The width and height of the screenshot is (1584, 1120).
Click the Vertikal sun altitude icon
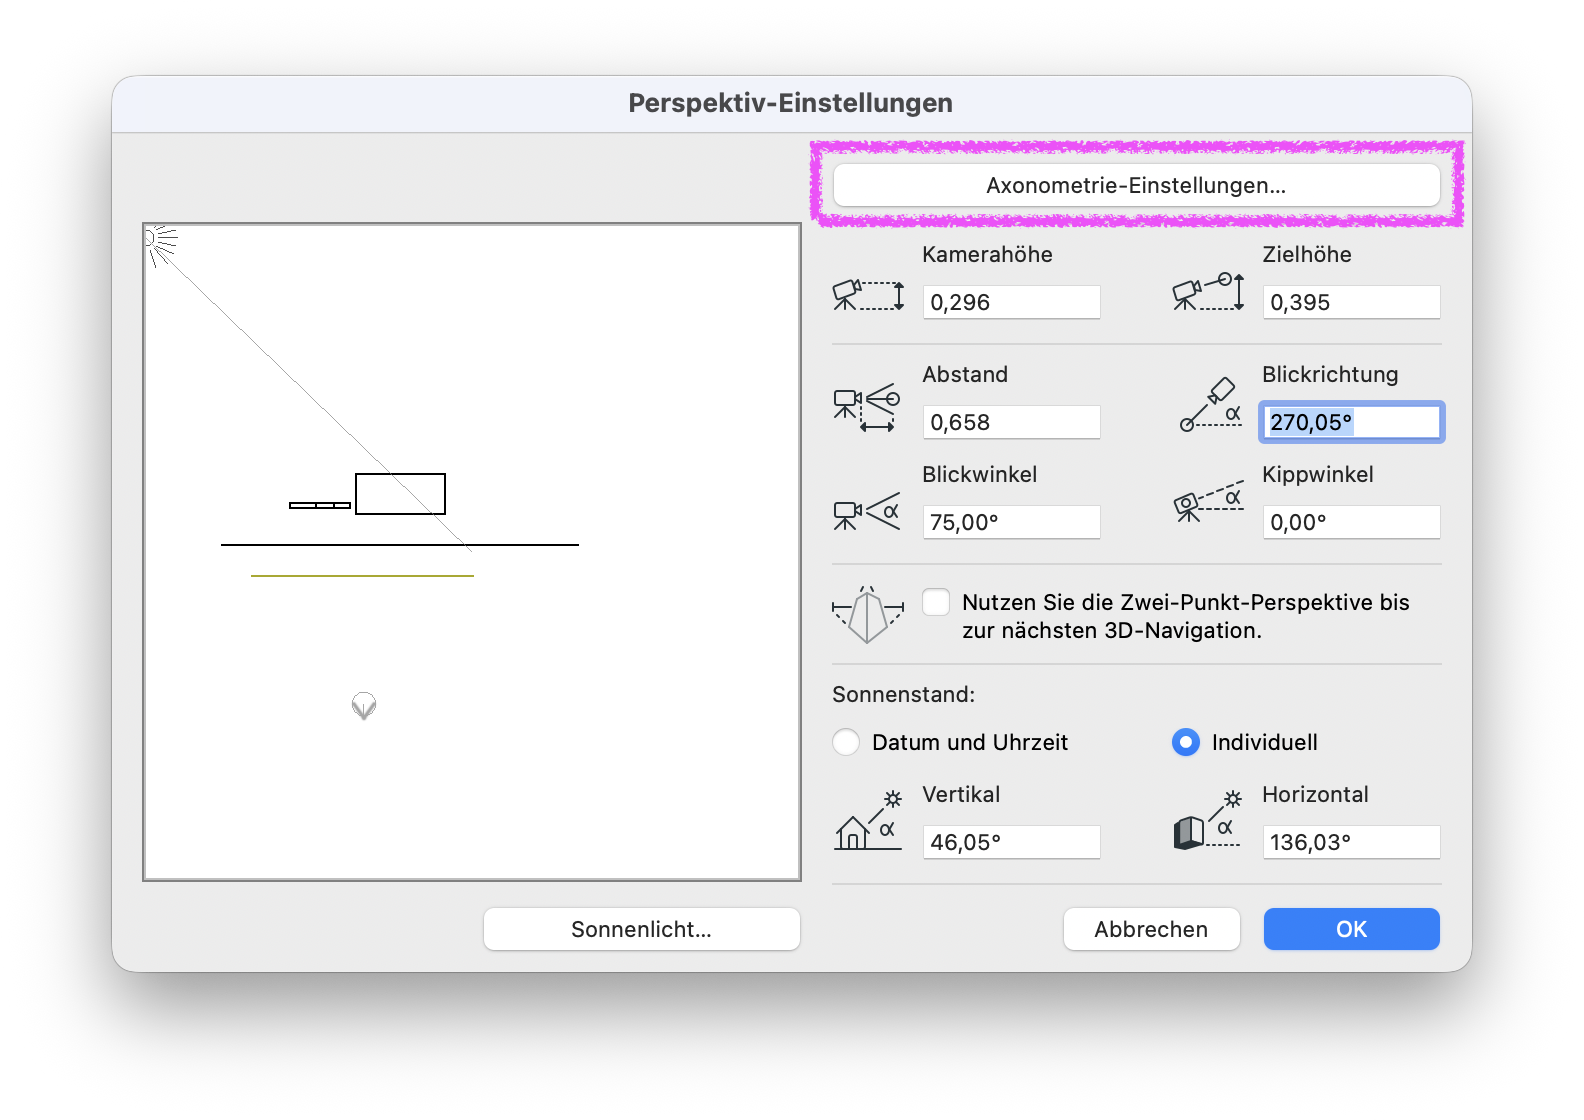click(868, 820)
